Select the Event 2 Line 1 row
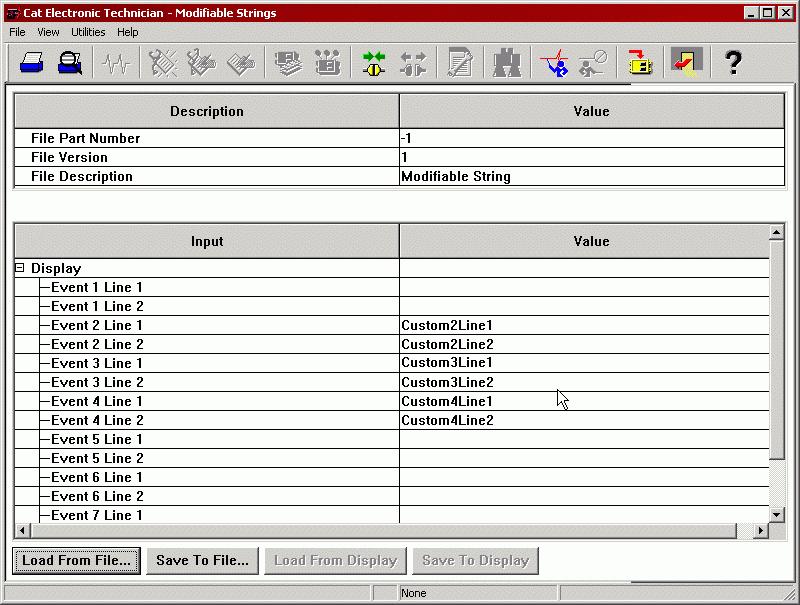 tap(392, 325)
